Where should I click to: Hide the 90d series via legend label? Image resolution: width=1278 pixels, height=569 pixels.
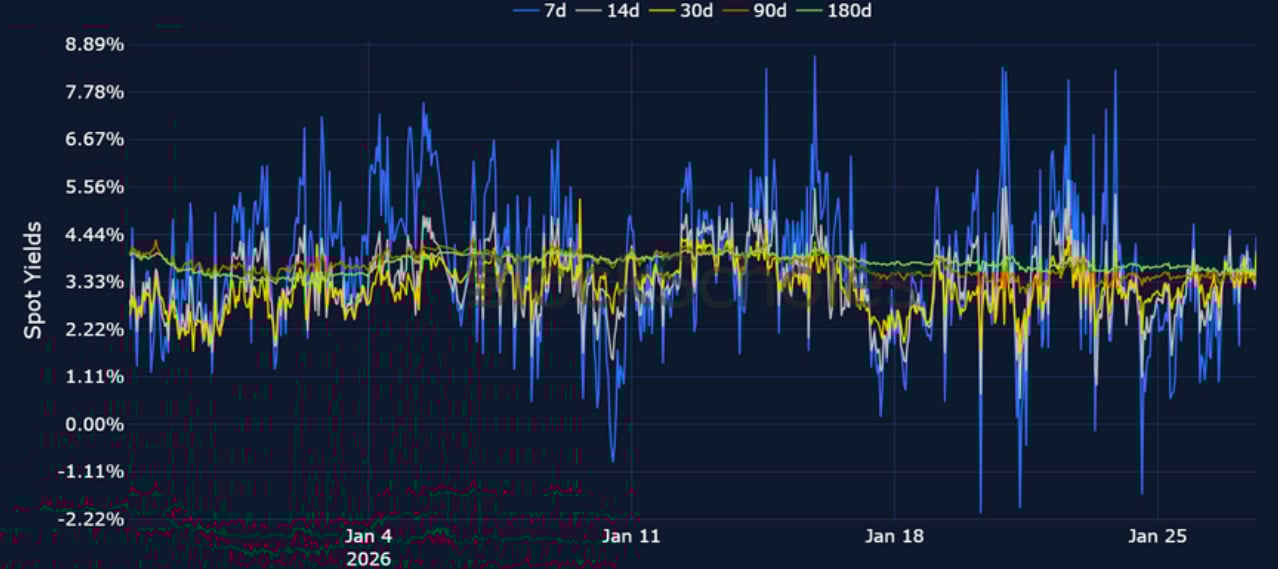tap(770, 11)
